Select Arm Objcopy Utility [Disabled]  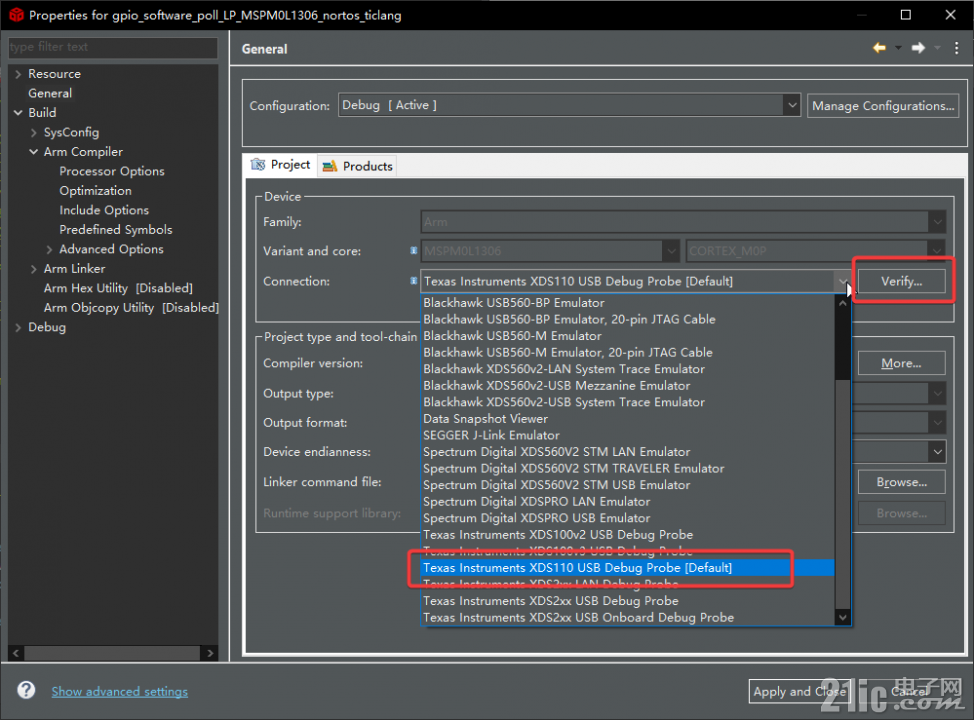[131, 308]
